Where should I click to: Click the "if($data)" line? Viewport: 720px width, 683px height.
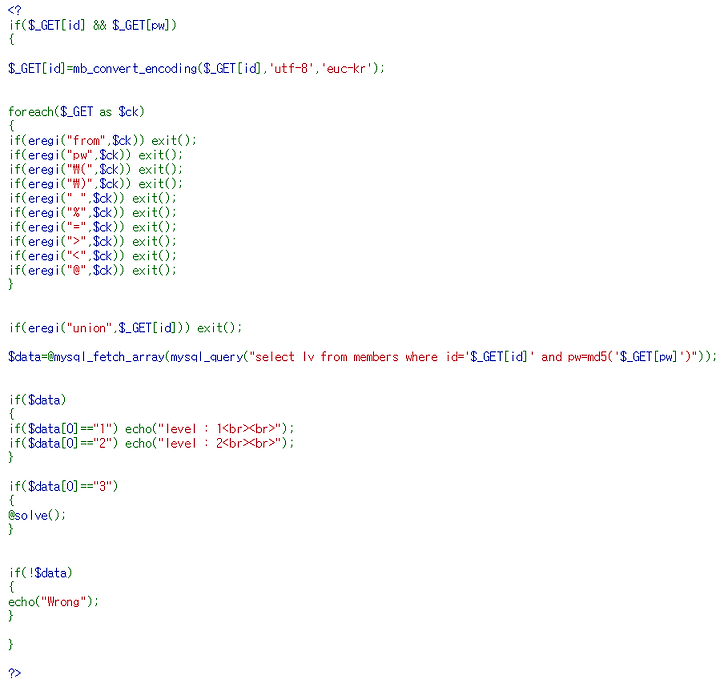(37, 400)
